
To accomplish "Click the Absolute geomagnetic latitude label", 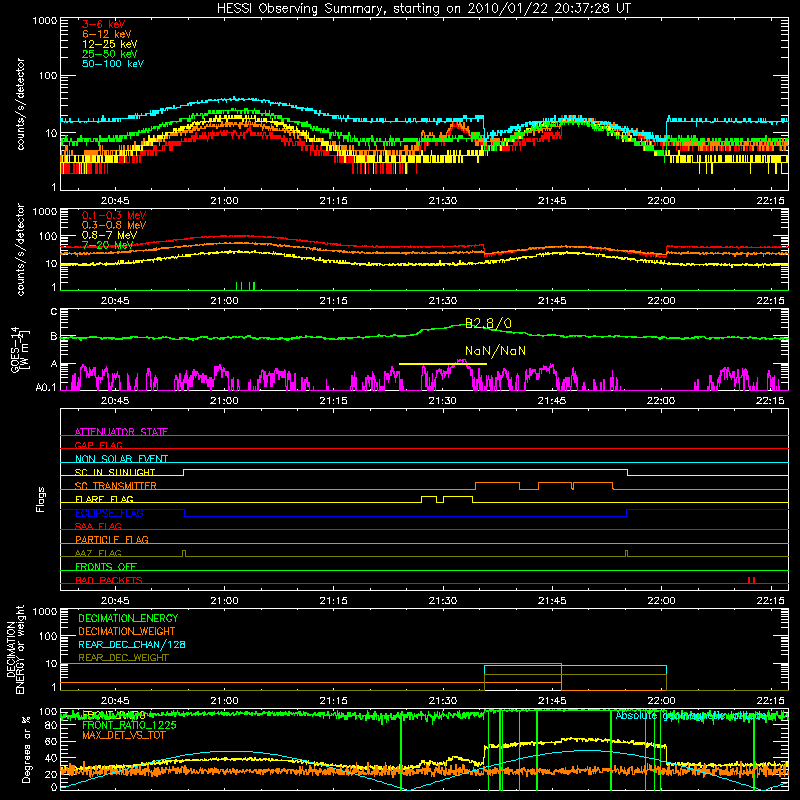I will pos(691,716).
